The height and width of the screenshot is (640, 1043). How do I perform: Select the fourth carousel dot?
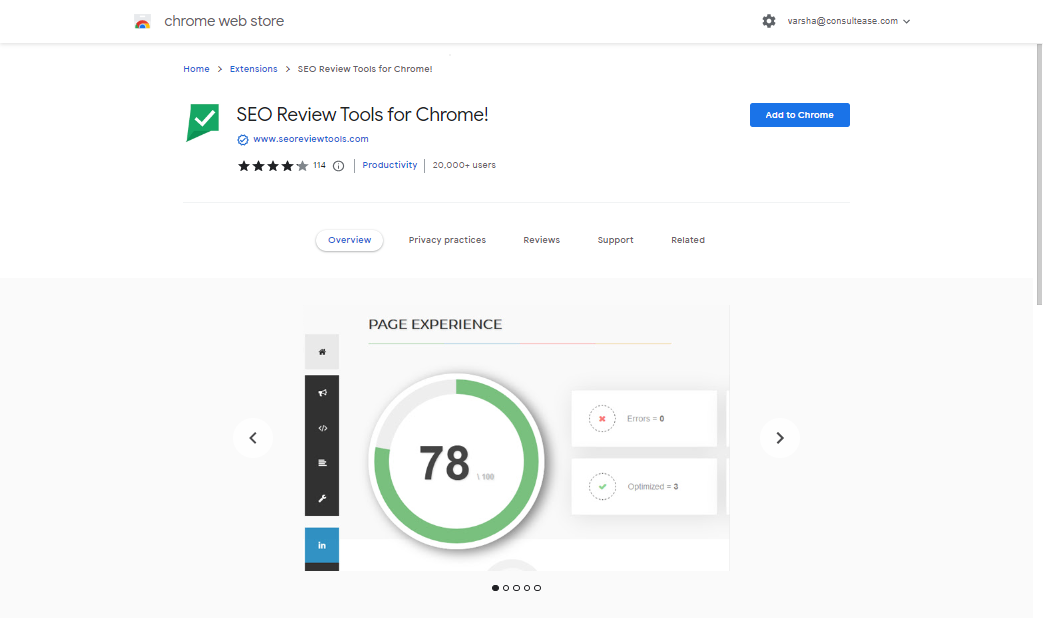pos(527,588)
